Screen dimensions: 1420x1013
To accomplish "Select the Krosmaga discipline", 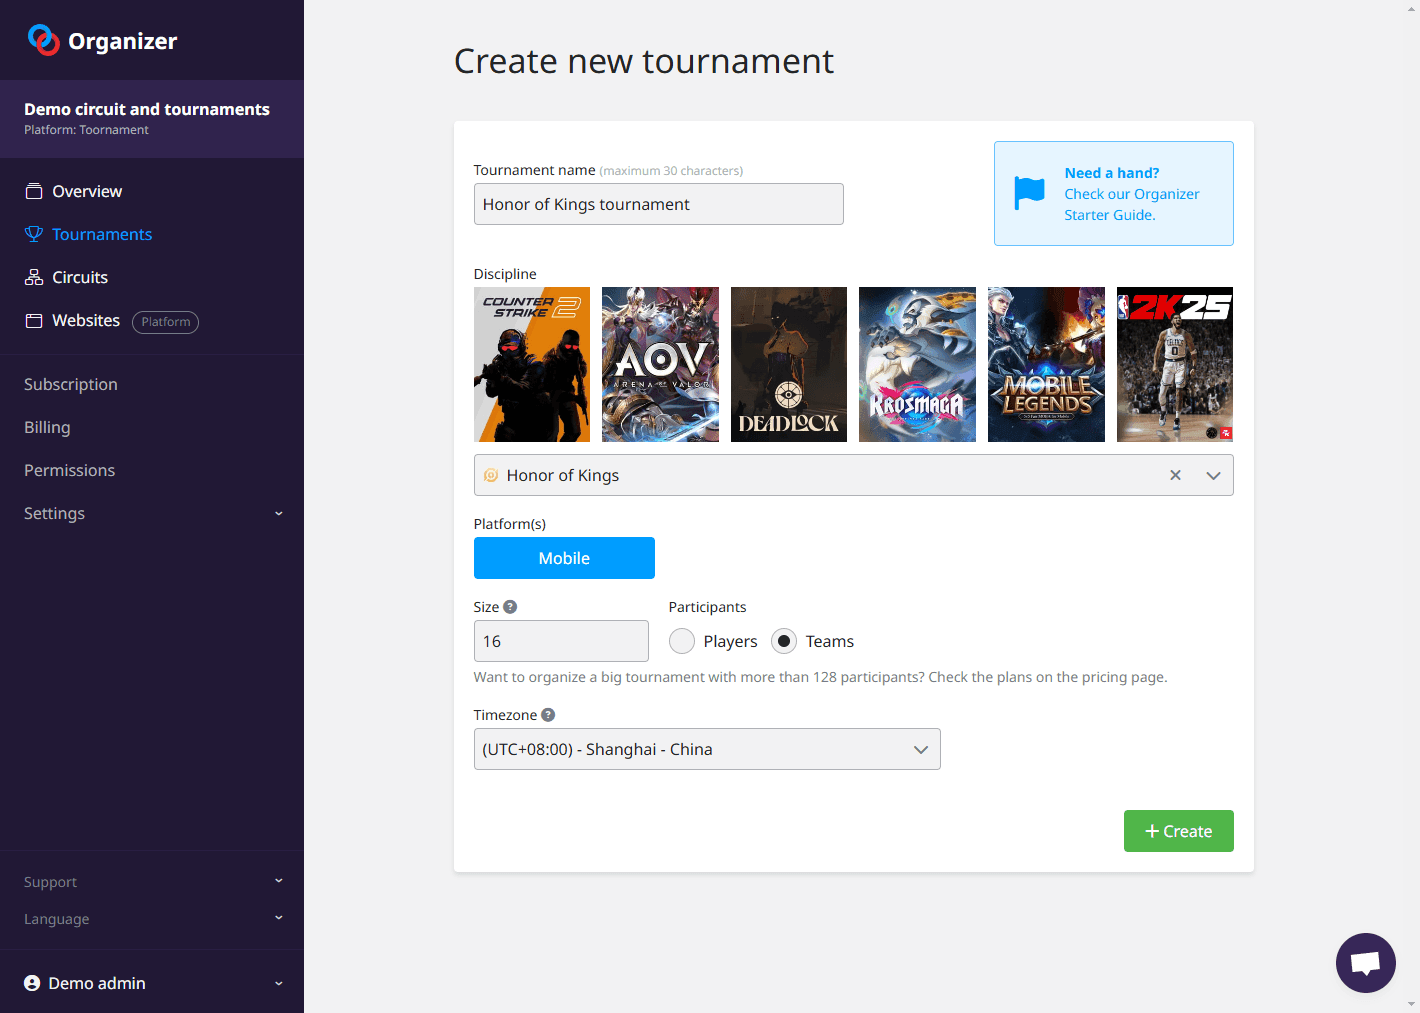I will [917, 364].
